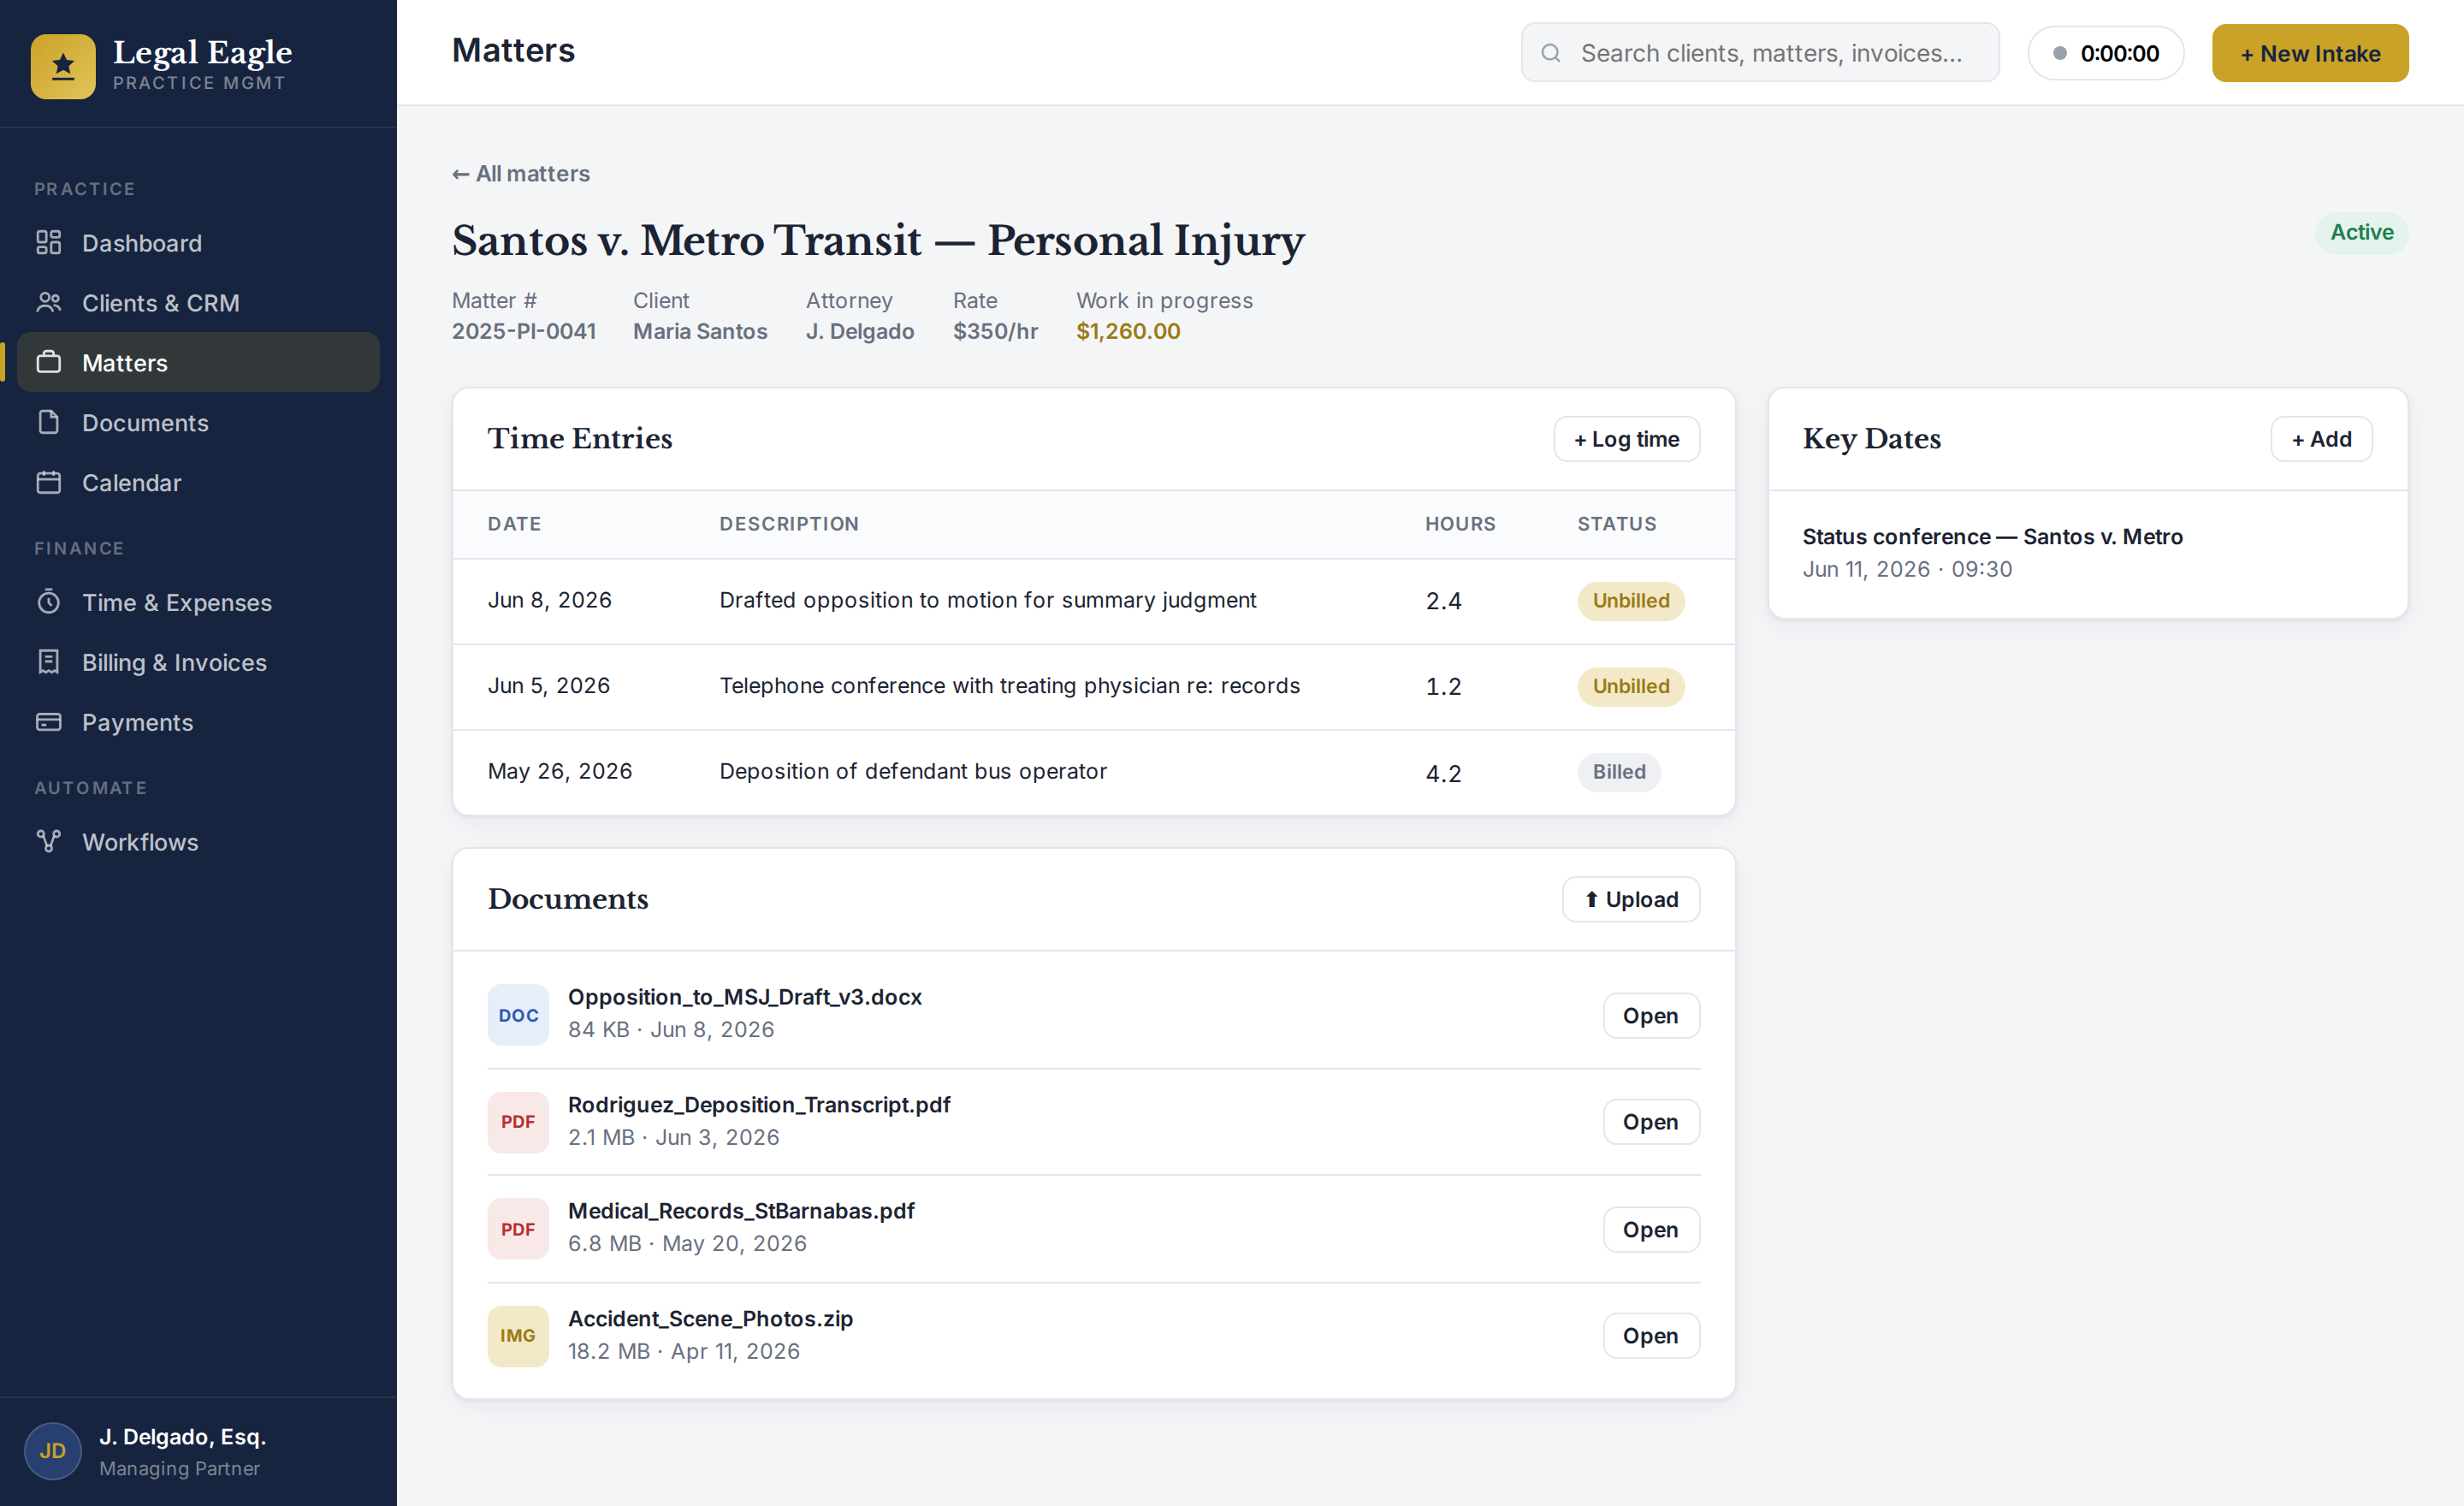The height and width of the screenshot is (1506, 2464).
Task: Click Unbilled badge for Jun 5 entry
Action: [1631, 687]
